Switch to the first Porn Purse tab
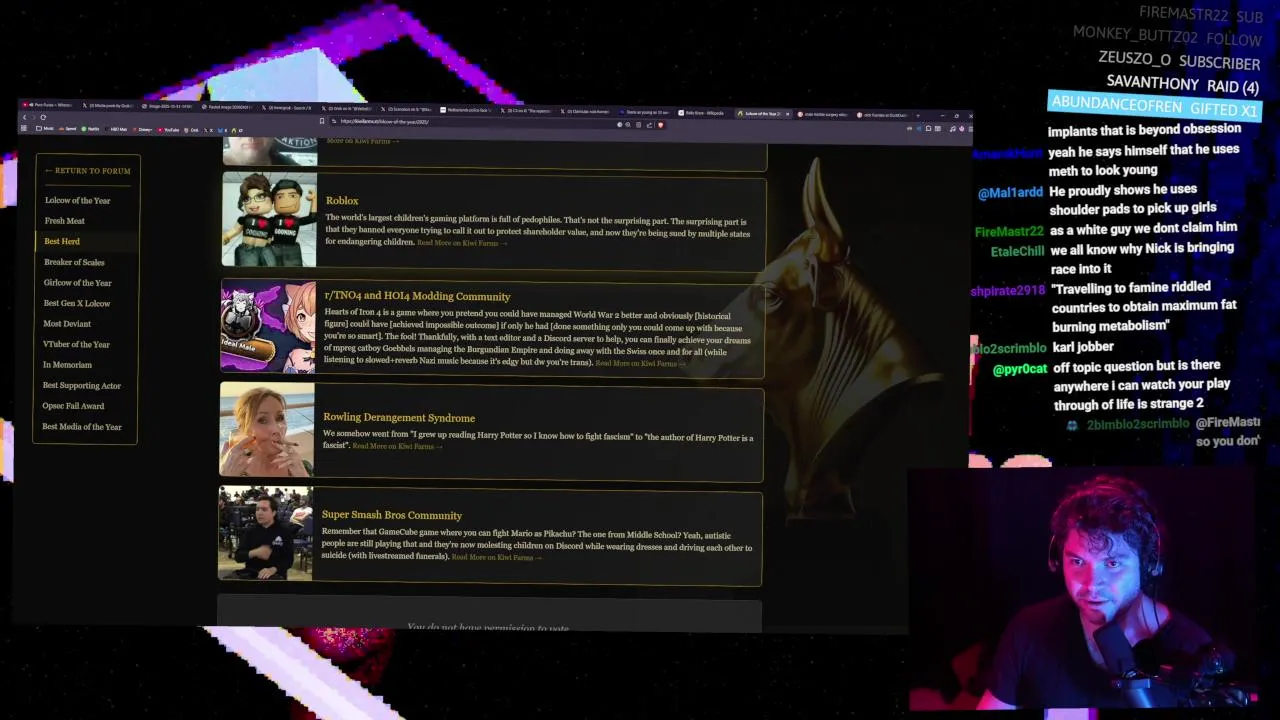The height and width of the screenshot is (720, 1280). [48, 105]
